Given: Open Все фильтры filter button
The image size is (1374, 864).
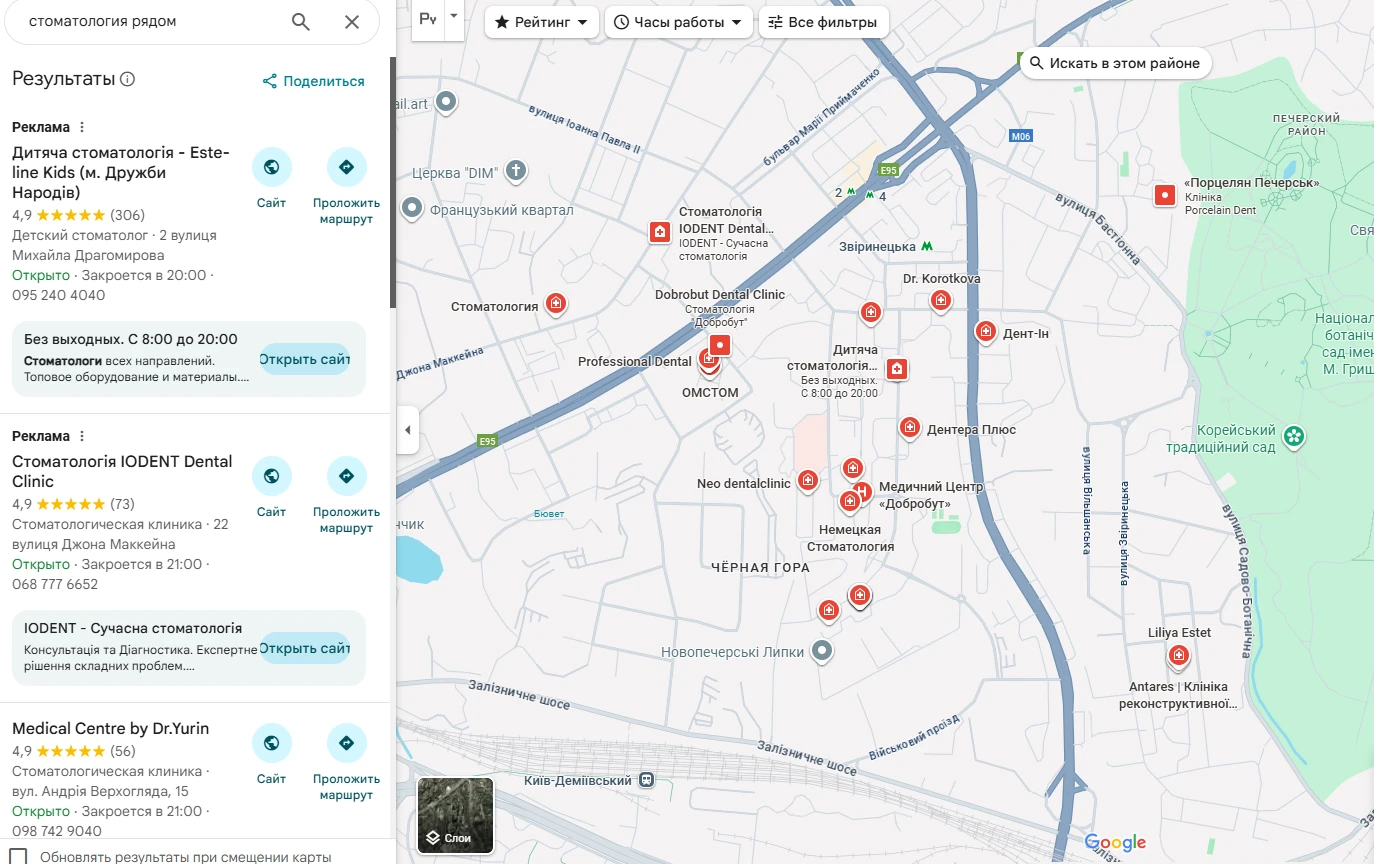Looking at the screenshot, I should [824, 22].
